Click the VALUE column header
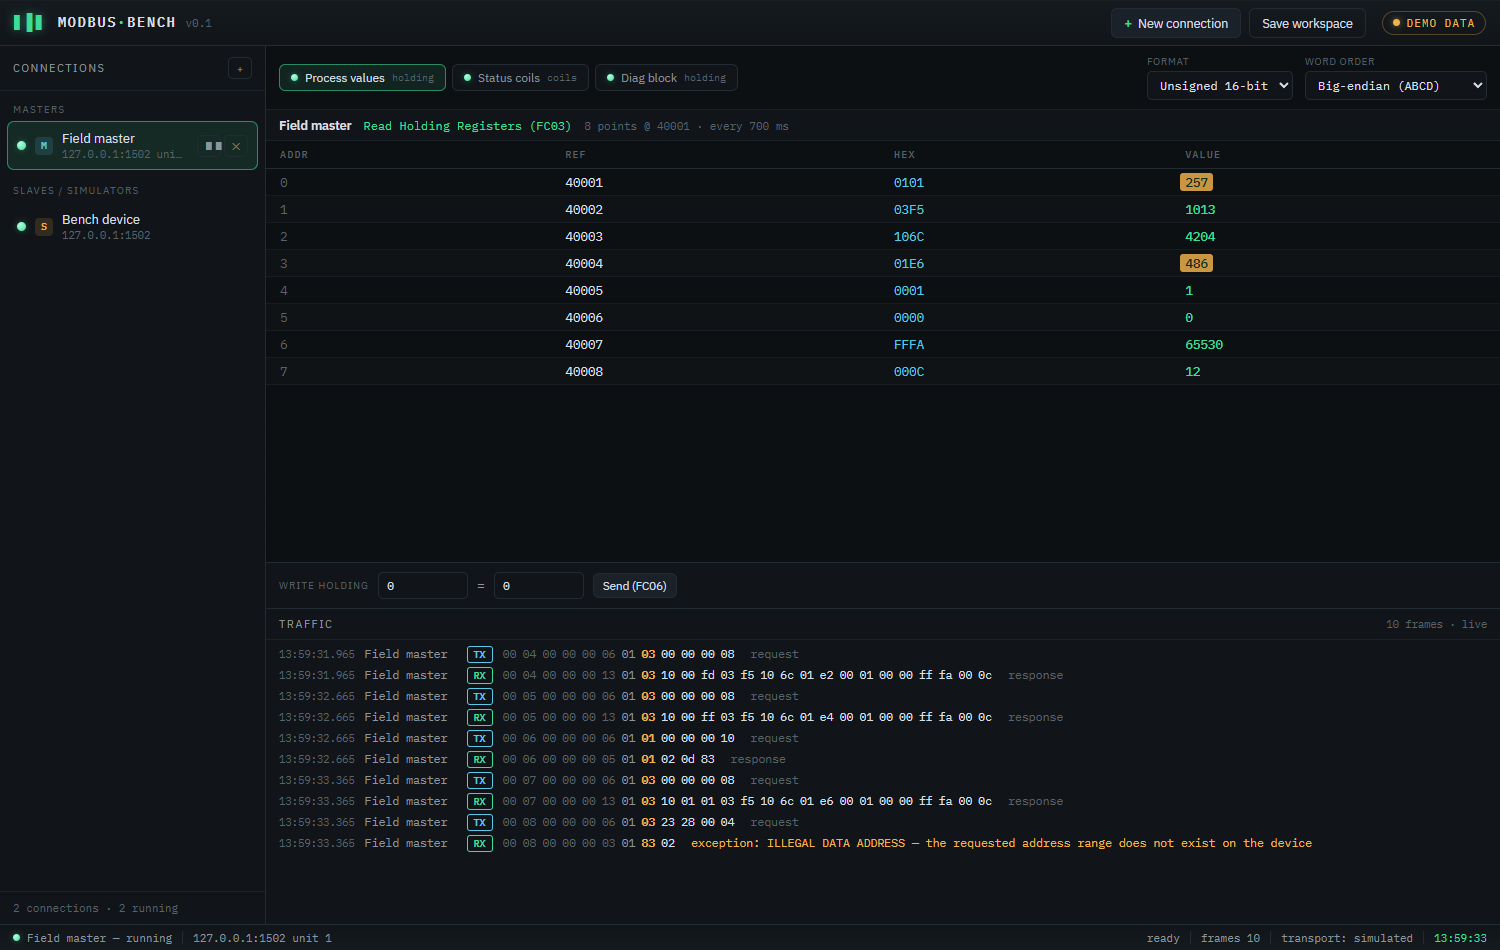Viewport: 1500px width, 950px height. click(x=1202, y=155)
